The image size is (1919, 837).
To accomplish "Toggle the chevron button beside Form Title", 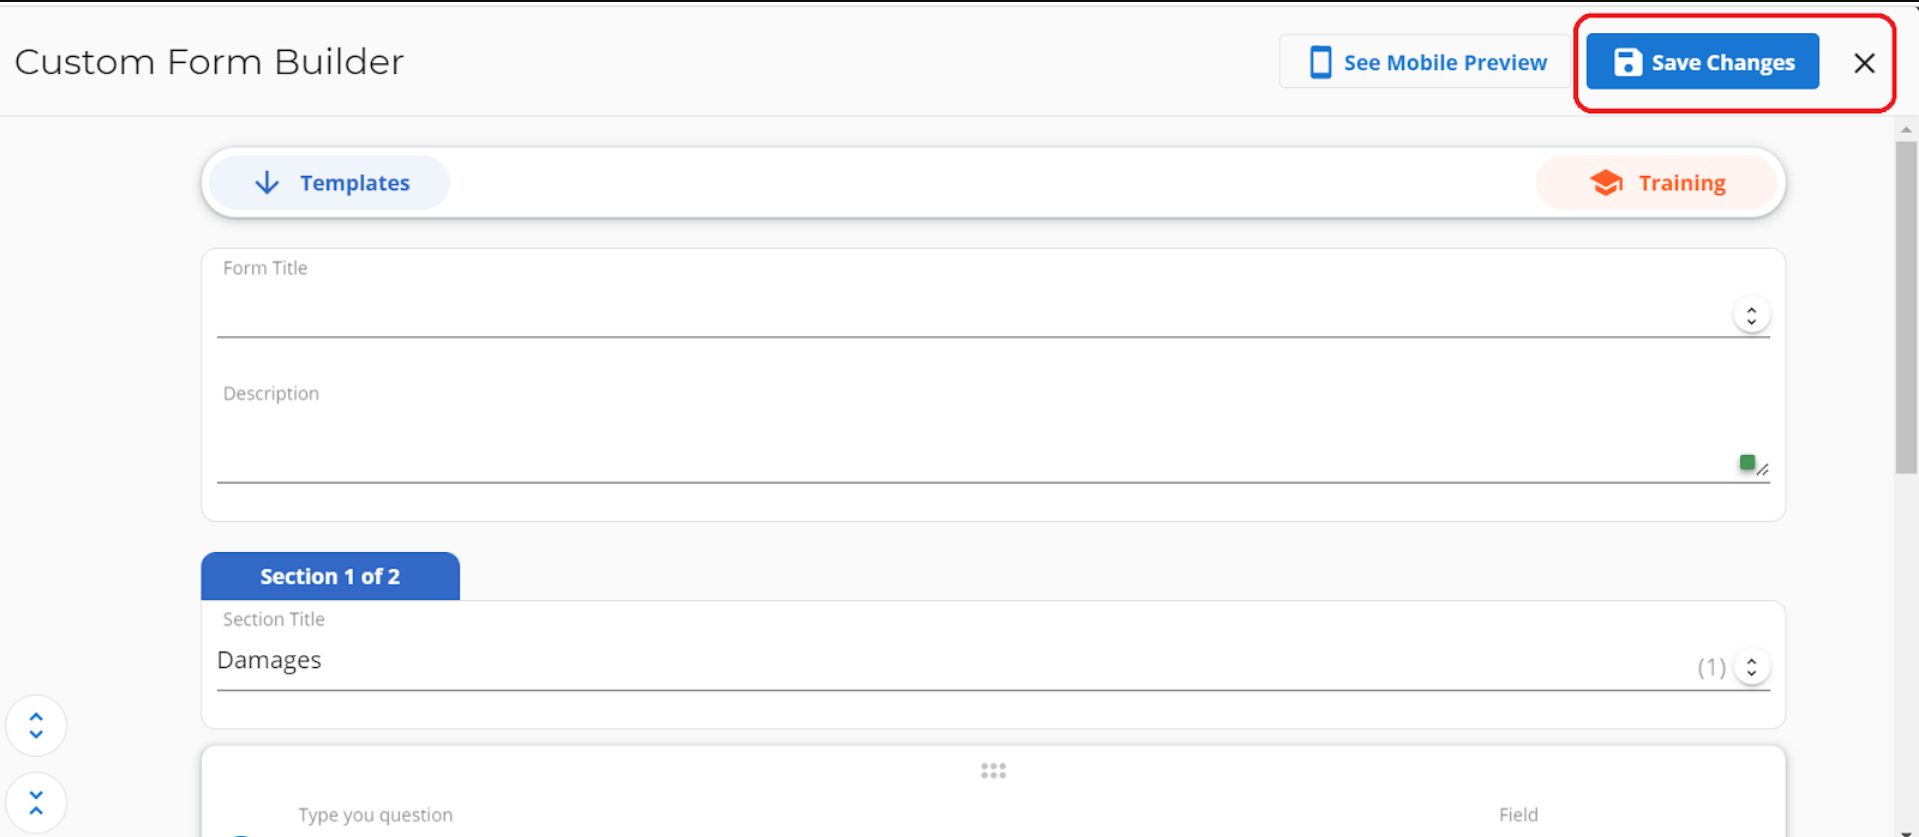I will coord(1751,316).
